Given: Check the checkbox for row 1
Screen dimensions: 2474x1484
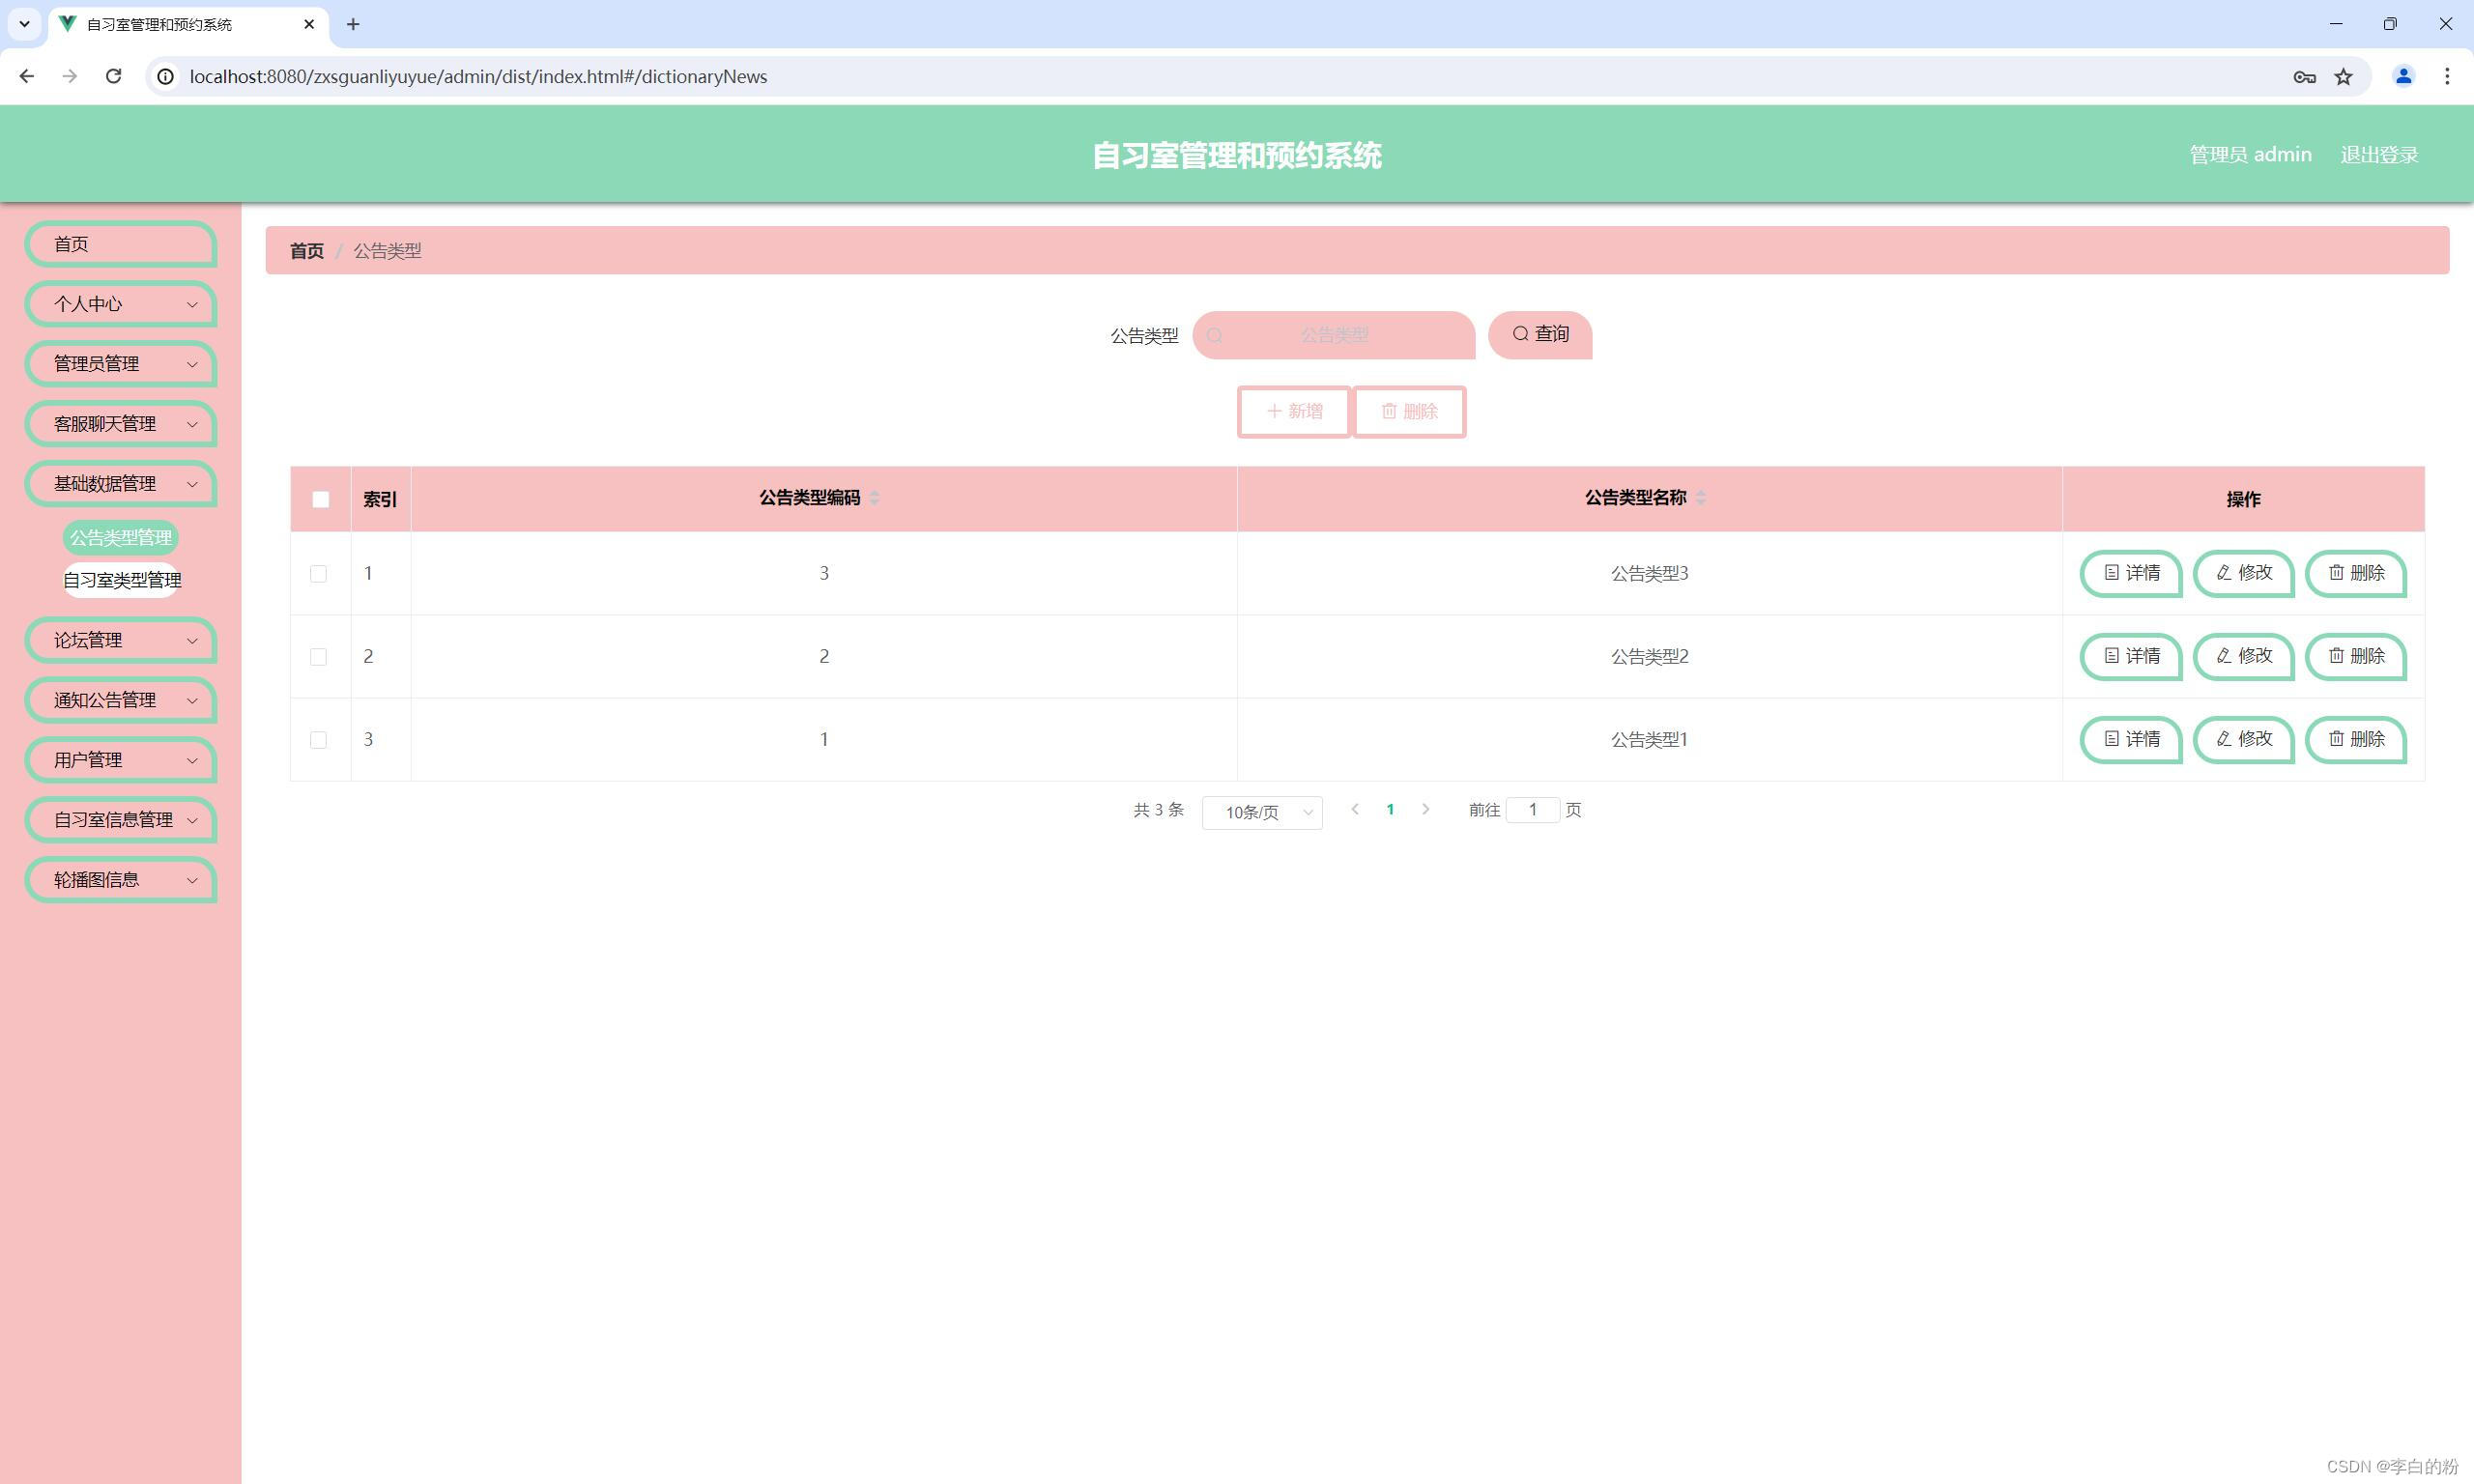Looking at the screenshot, I should 318,574.
